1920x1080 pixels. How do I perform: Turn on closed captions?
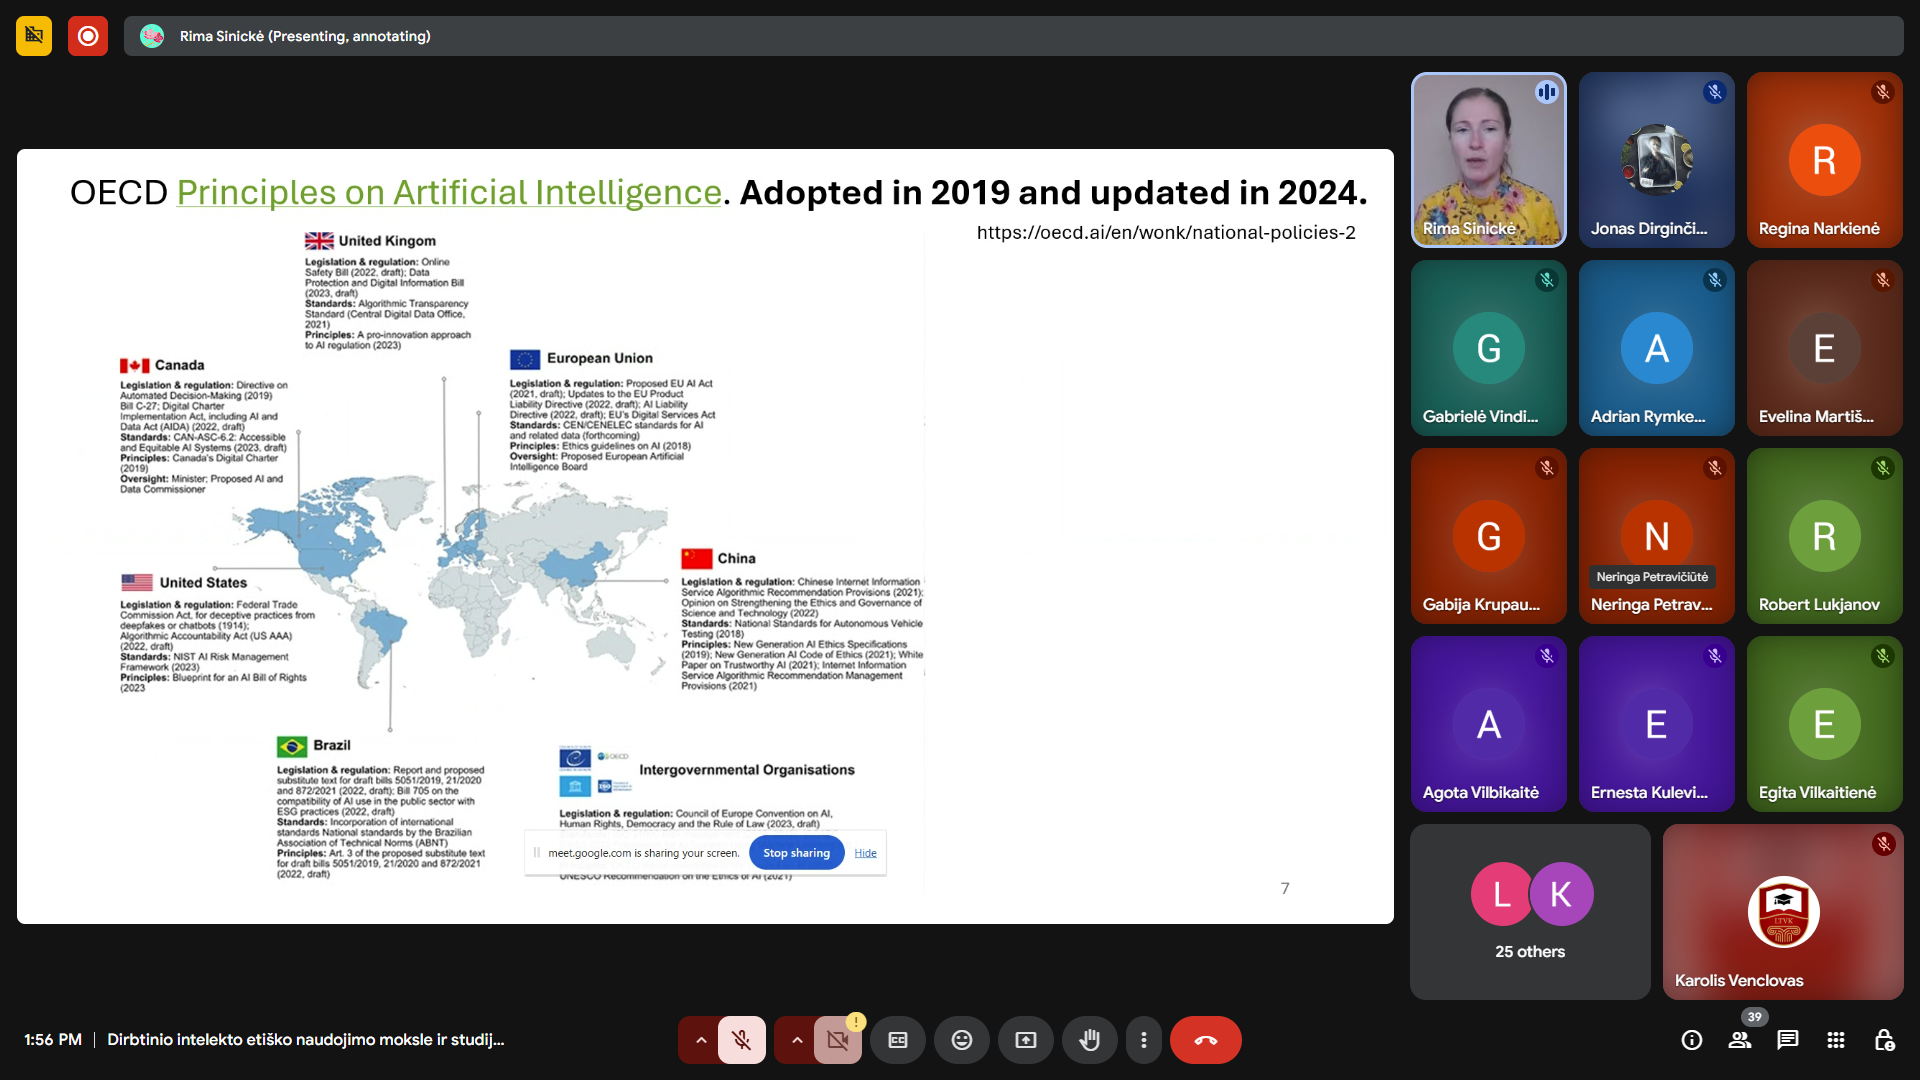[x=898, y=1040]
